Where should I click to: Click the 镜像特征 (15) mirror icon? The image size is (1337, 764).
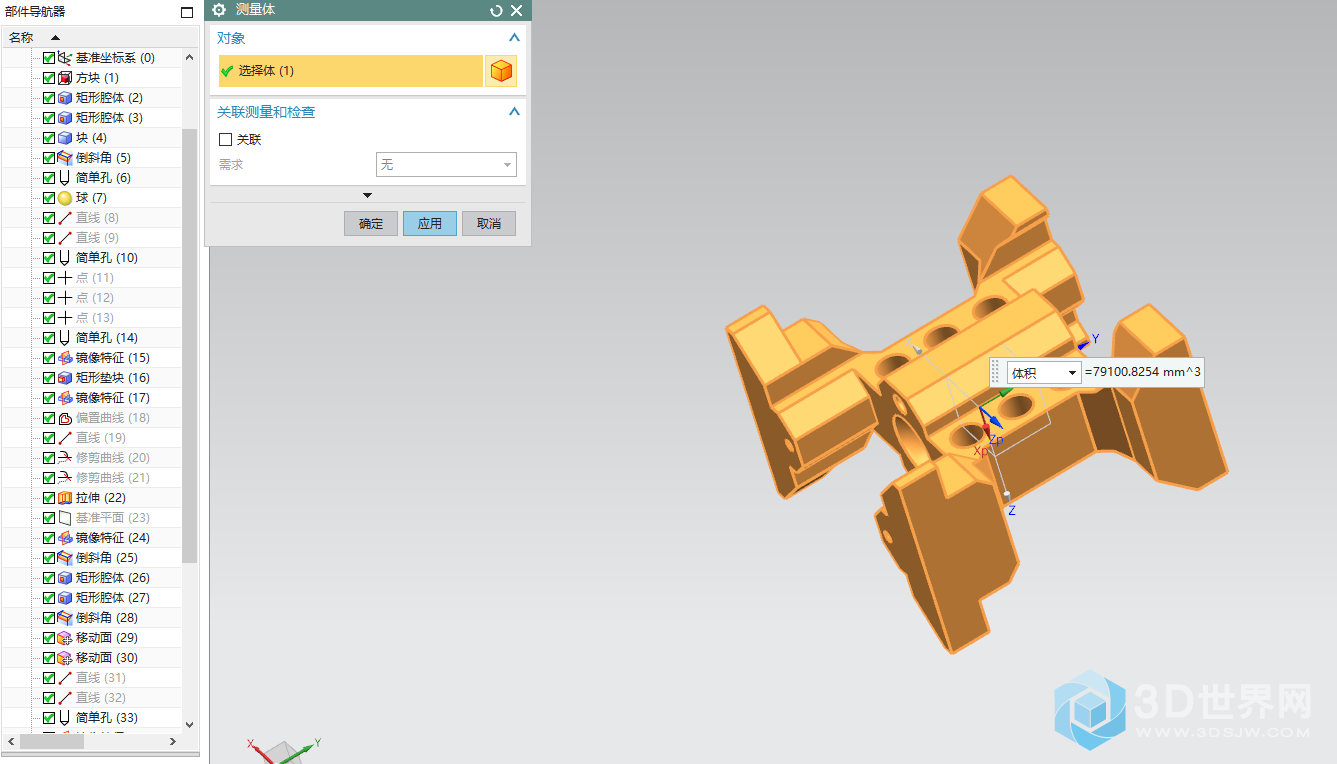coord(65,358)
